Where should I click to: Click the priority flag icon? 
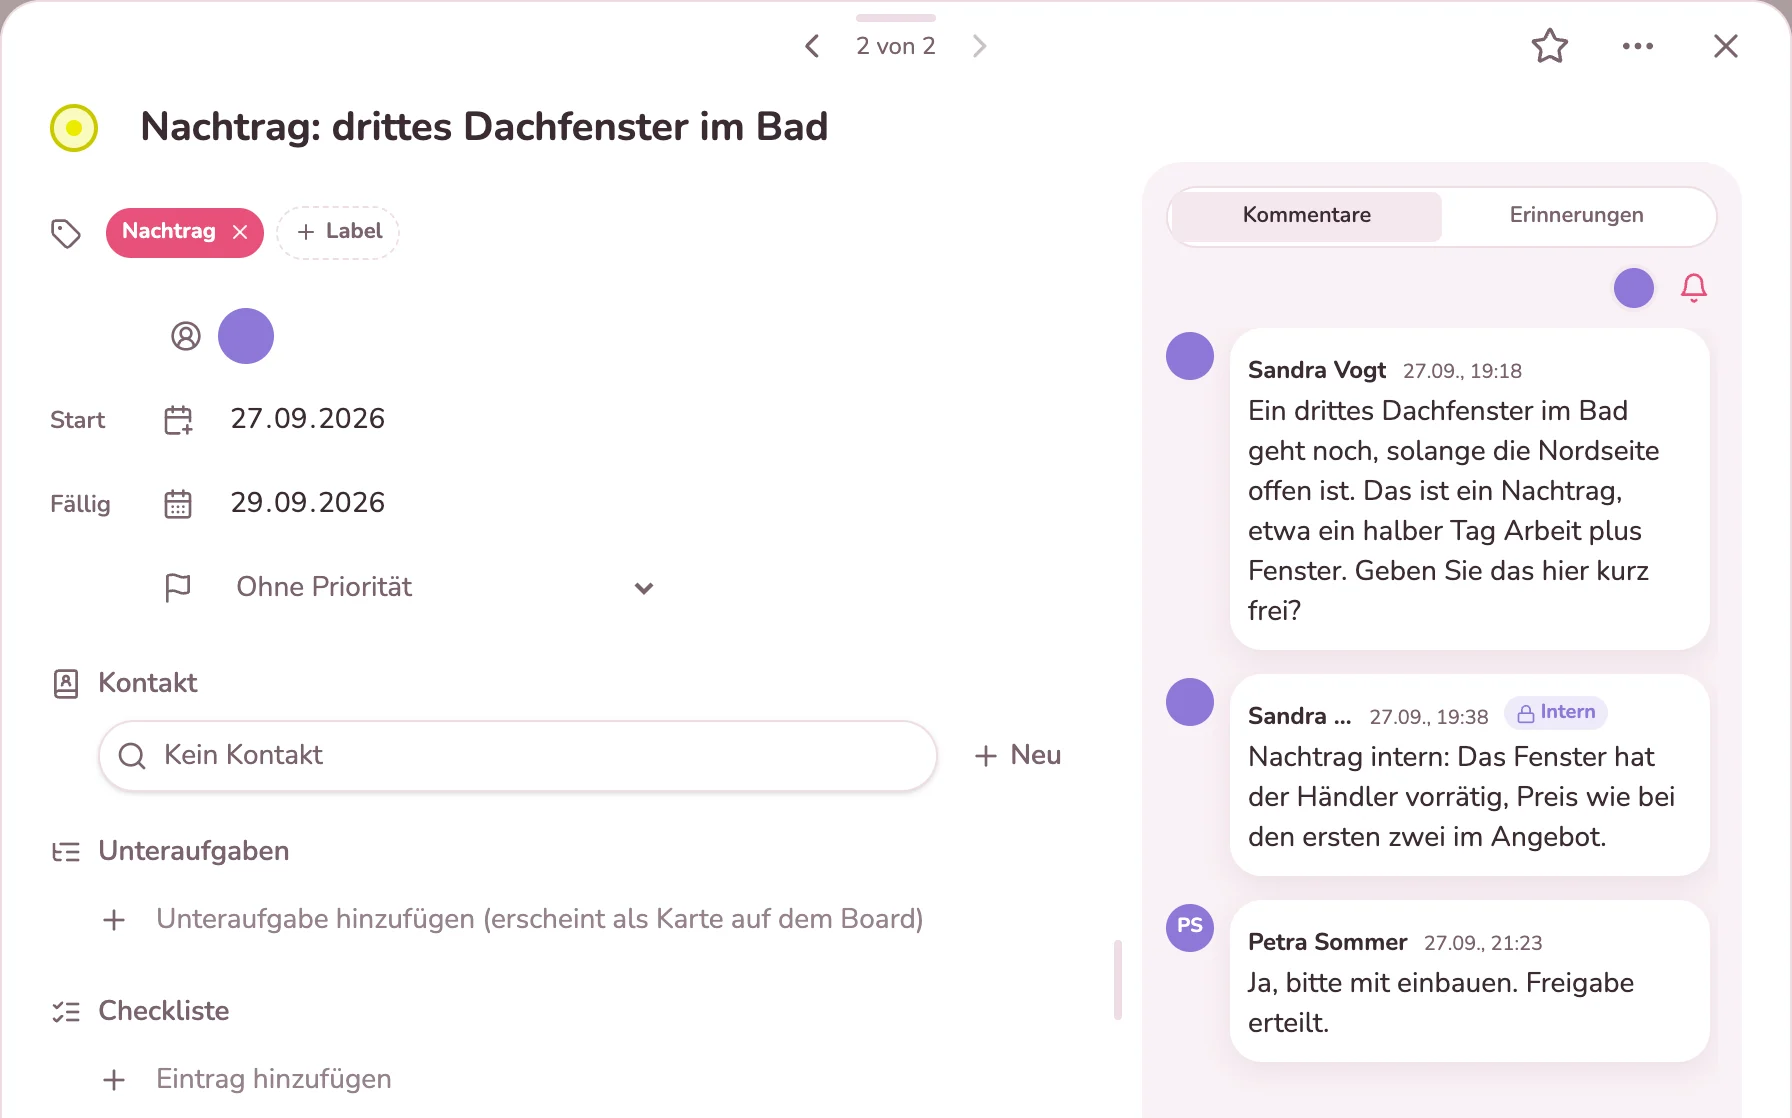tap(178, 588)
